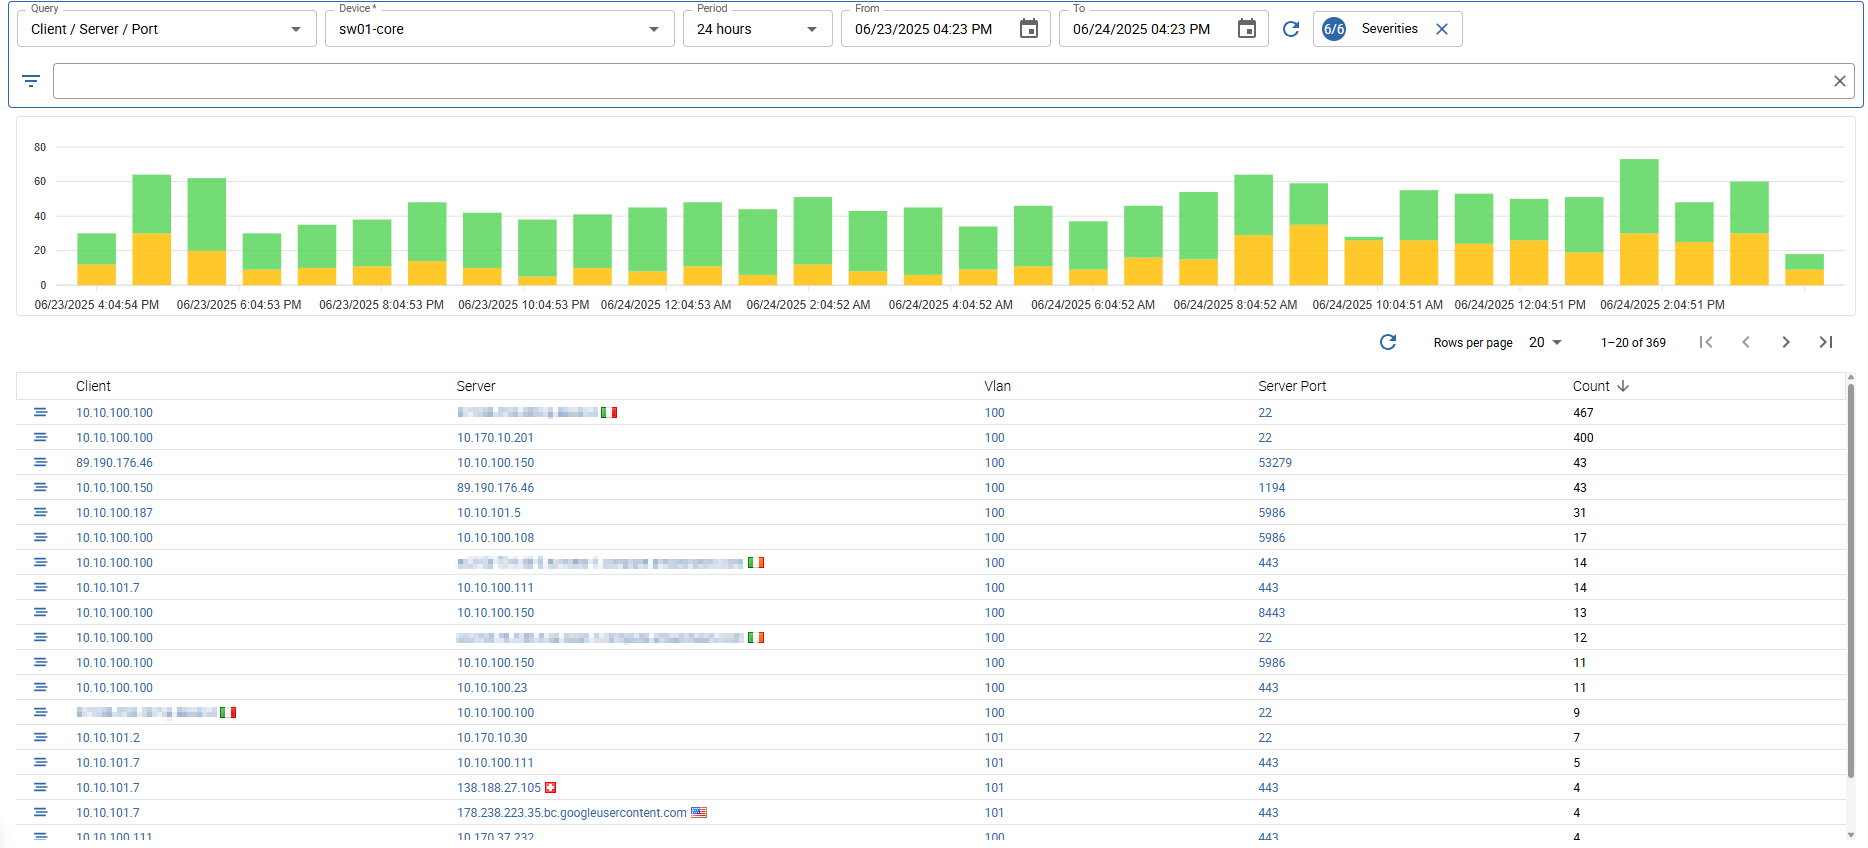The height and width of the screenshot is (848, 1868).
Task: Open the From date calendar picker
Action: click(x=1028, y=29)
